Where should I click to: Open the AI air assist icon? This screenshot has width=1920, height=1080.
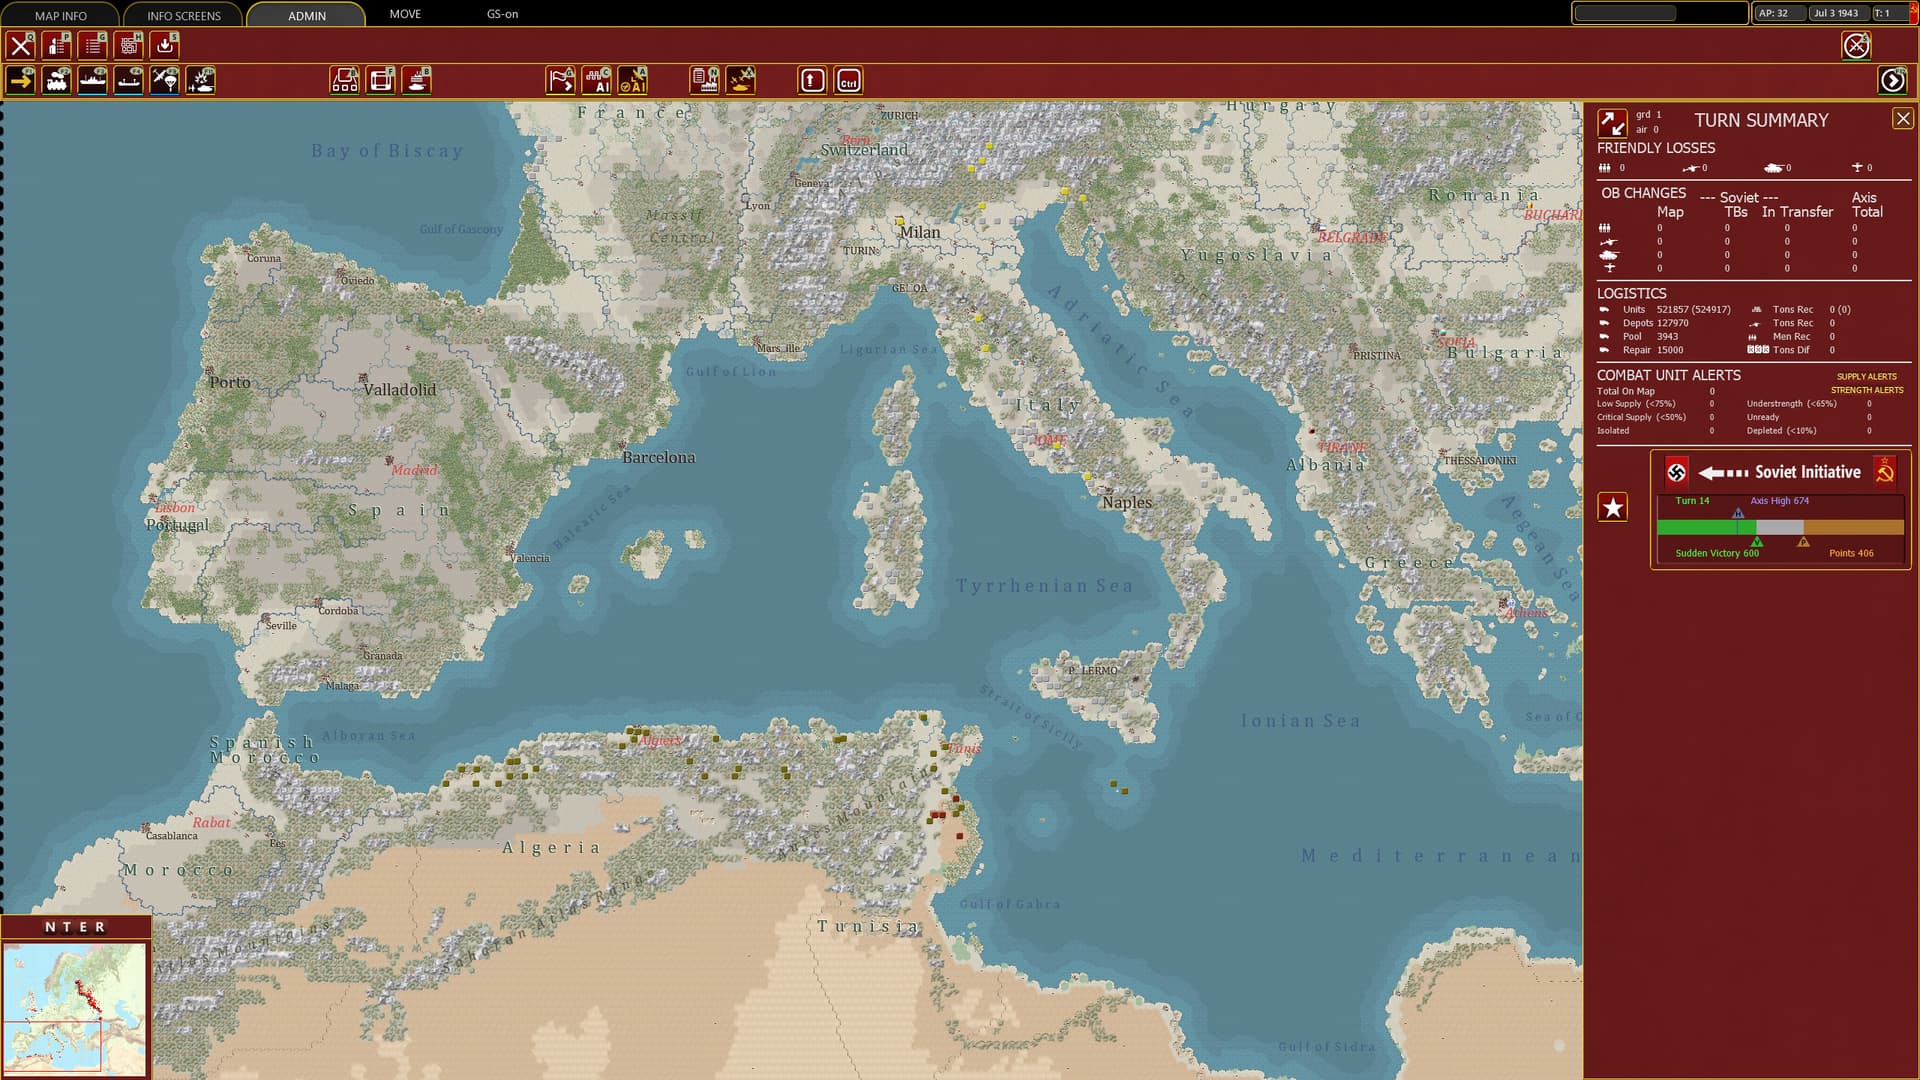[x=633, y=80]
